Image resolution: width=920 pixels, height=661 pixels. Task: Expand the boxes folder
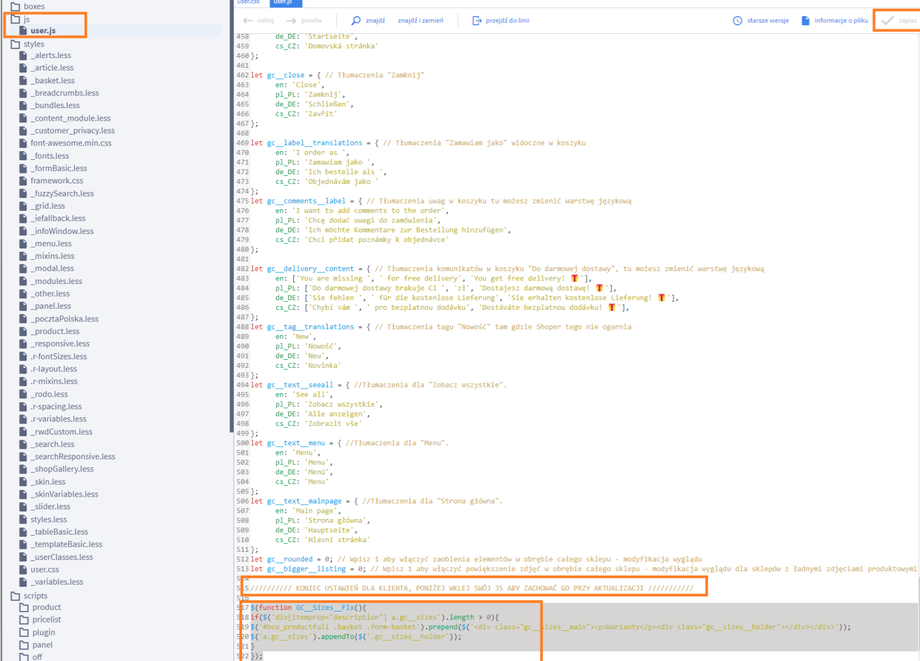(x=15, y=6)
